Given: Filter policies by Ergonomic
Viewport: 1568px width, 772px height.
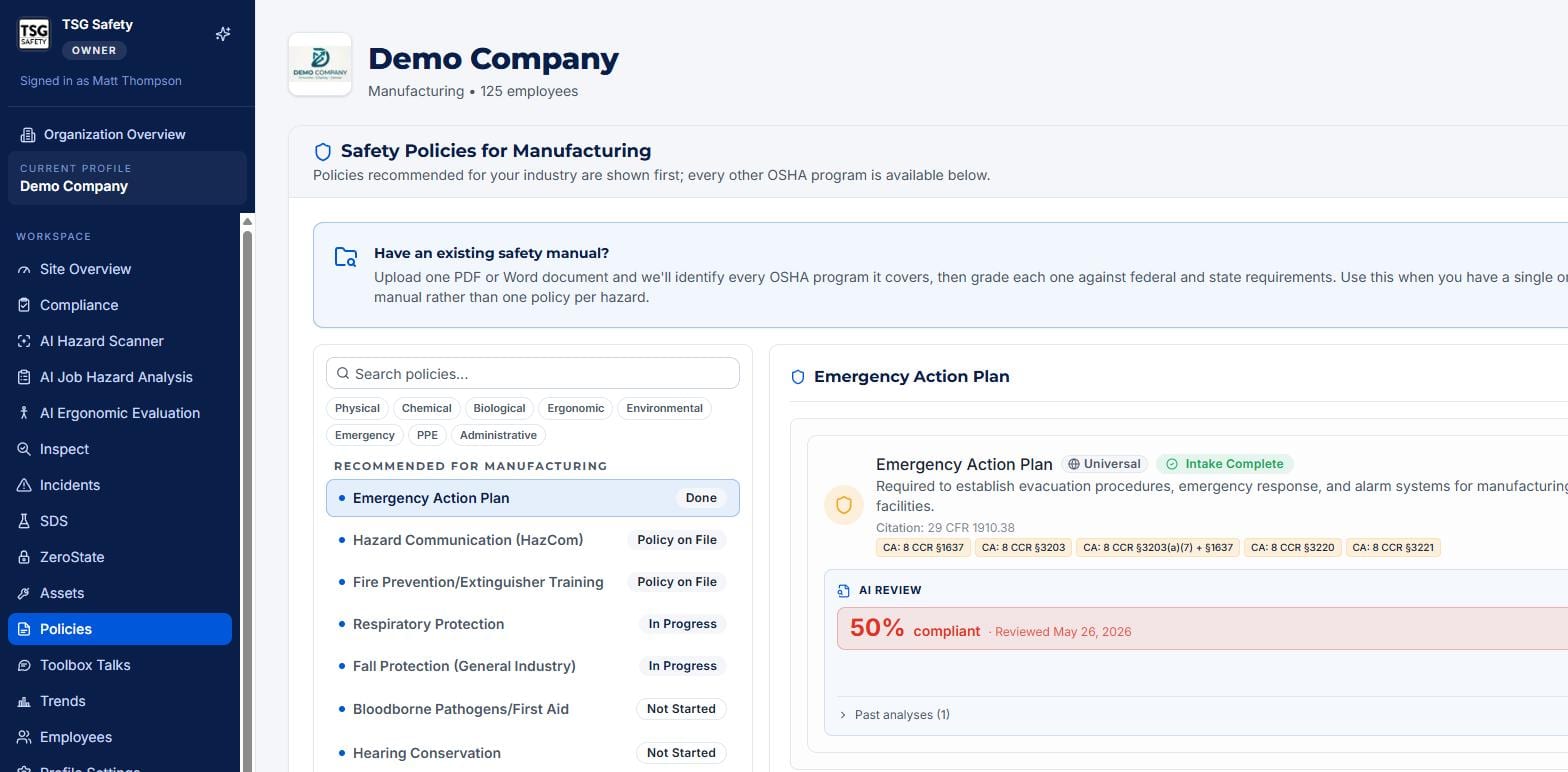Looking at the screenshot, I should [576, 408].
